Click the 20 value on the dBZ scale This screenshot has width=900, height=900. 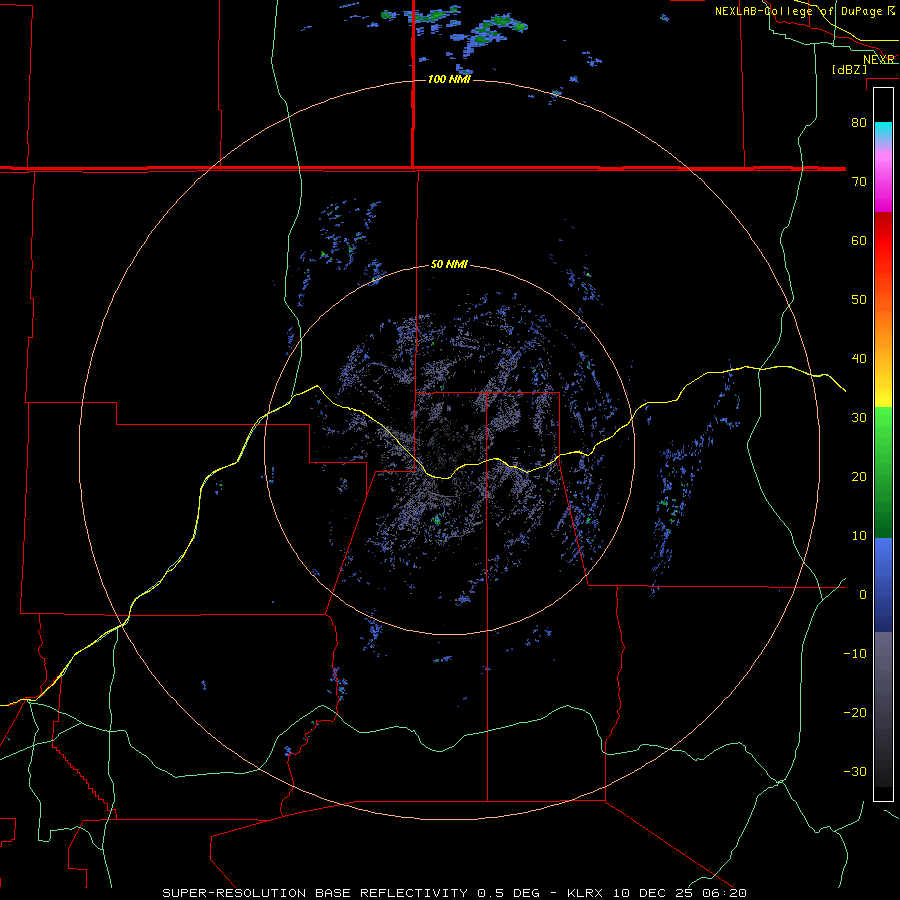(859, 476)
